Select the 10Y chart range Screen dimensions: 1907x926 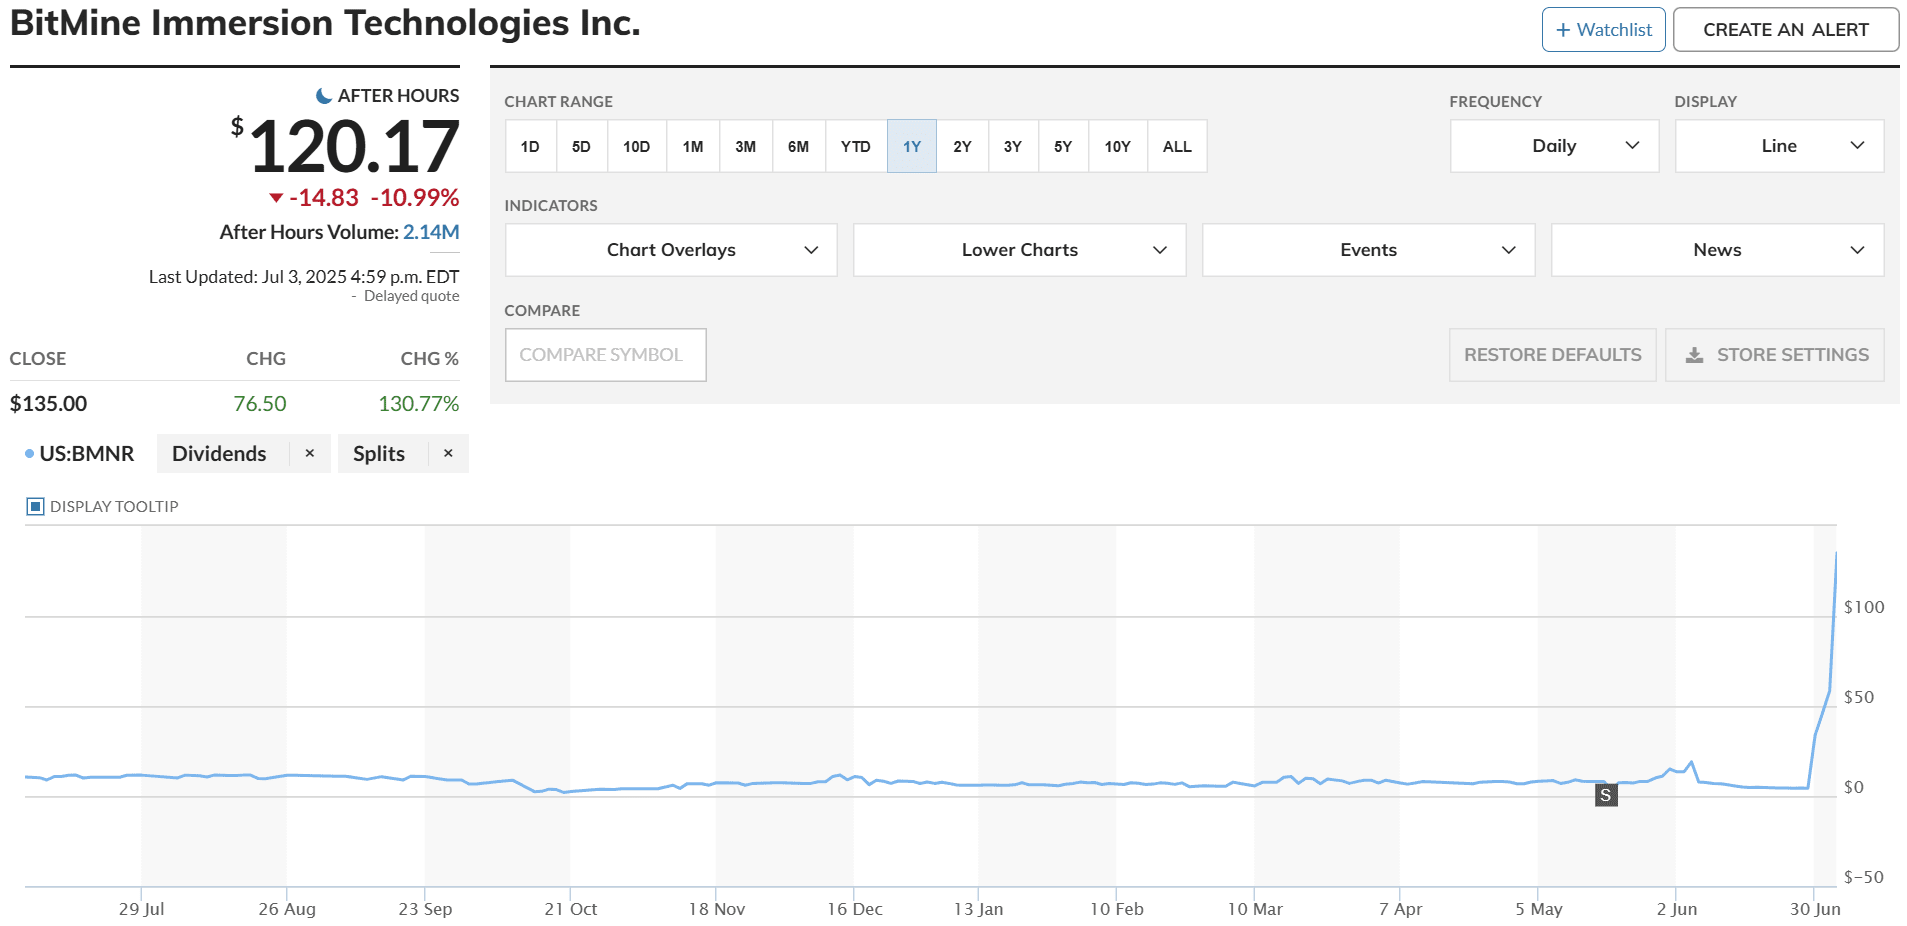click(x=1118, y=146)
